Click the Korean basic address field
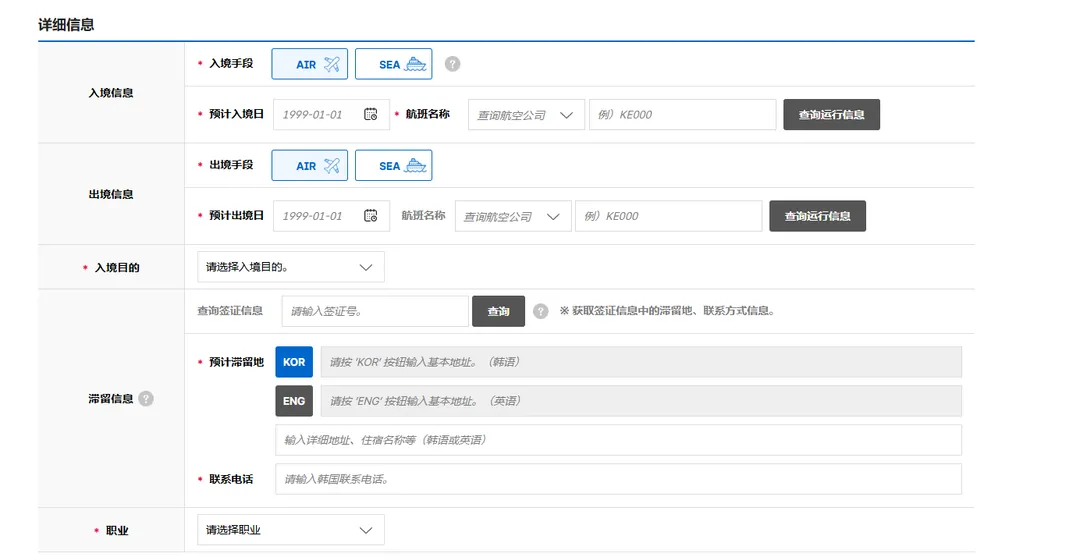The height and width of the screenshot is (560, 1080). [x=641, y=362]
